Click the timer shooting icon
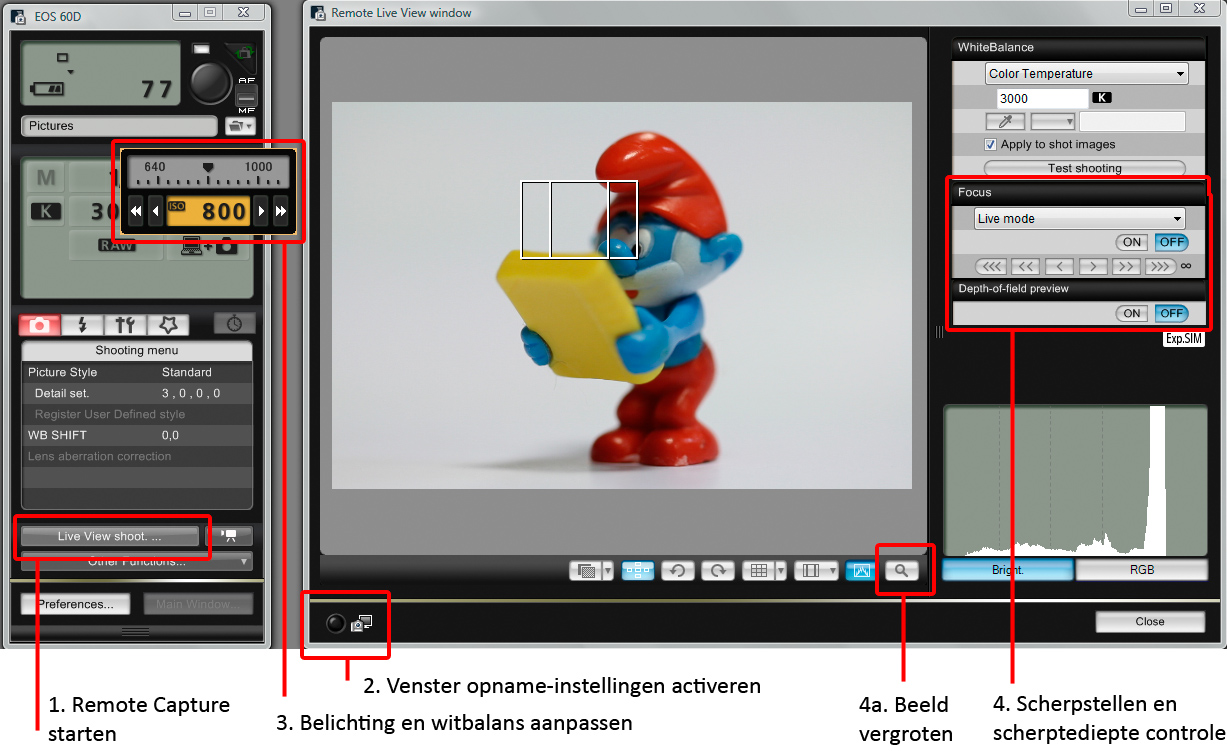The image size is (1227, 751). (x=234, y=323)
